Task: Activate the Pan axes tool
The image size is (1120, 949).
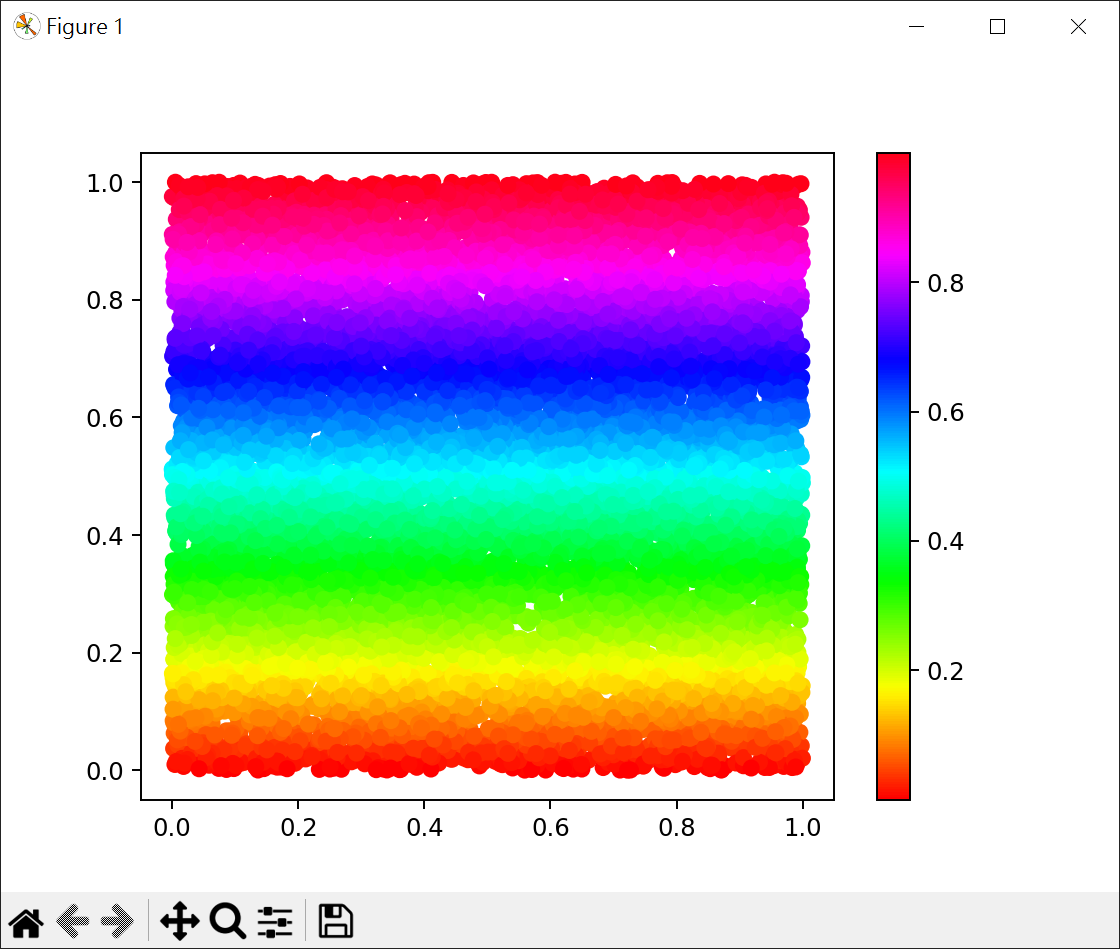Action: [x=179, y=920]
